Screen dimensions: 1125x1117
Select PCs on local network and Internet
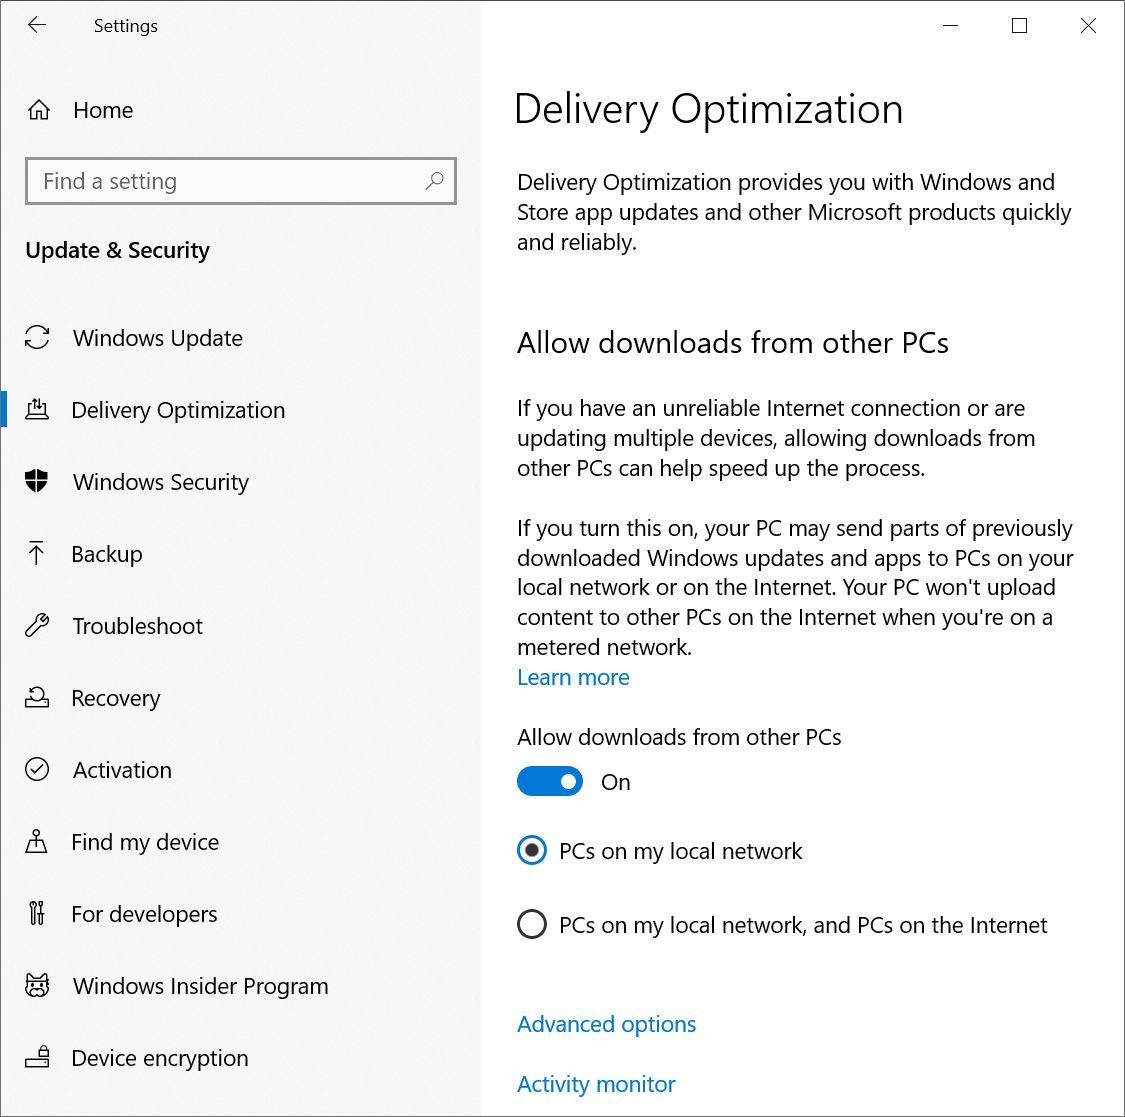pos(532,924)
